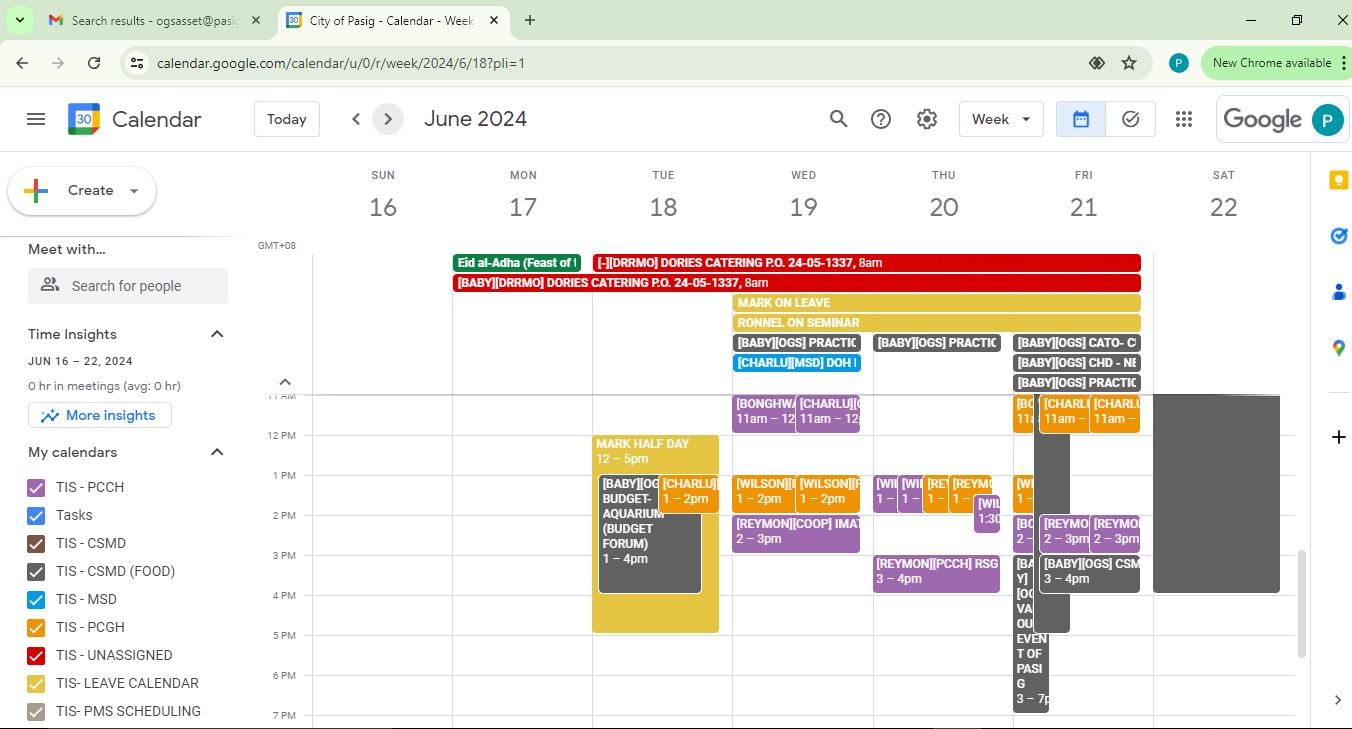Screen dimensions: 1352x729
Task: Toggle the TIS - CSMD calendar checkbox
Action: (36, 544)
